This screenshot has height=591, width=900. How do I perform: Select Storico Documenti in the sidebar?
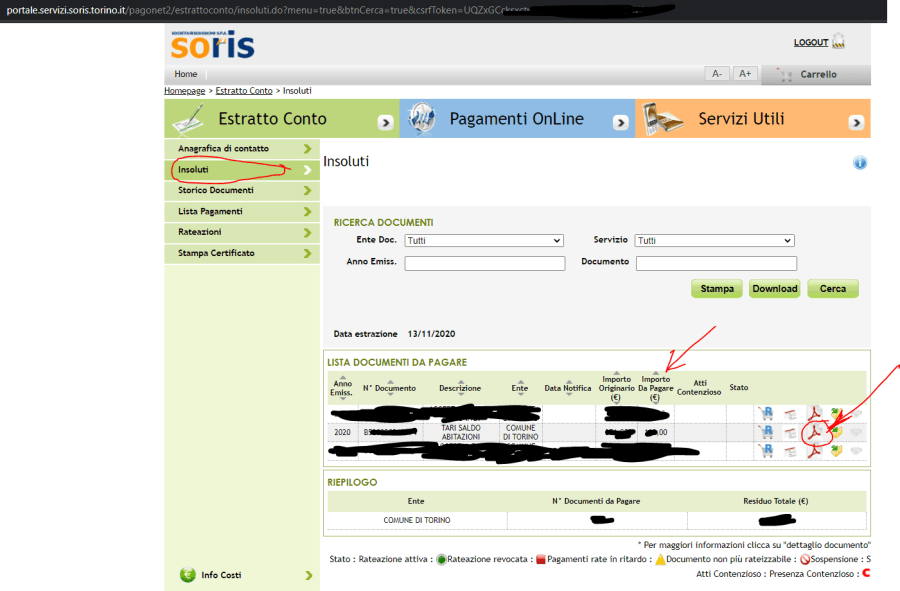[x=240, y=190]
